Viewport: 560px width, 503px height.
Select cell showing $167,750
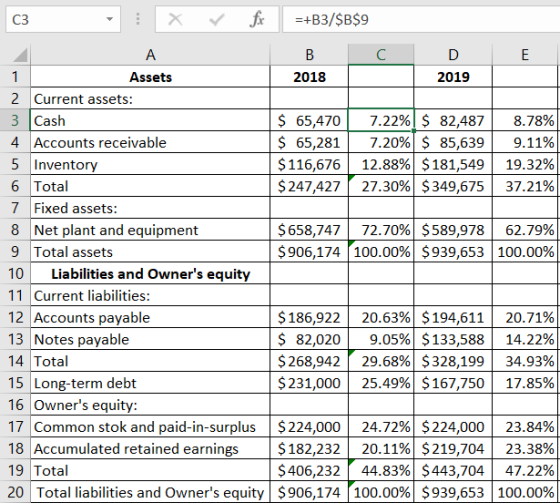pyautogui.click(x=453, y=383)
